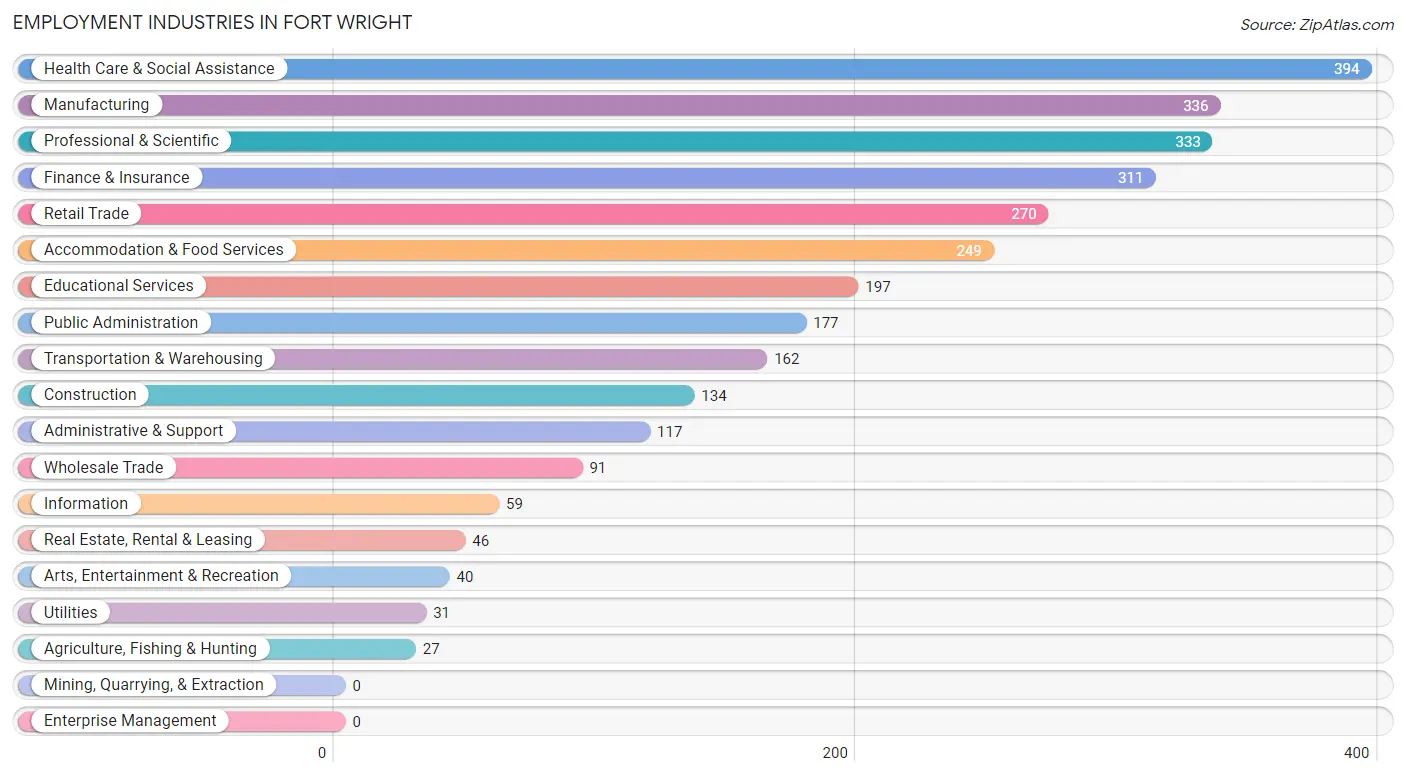
Task: Select the Wholesale Trade label
Action: pos(104,468)
